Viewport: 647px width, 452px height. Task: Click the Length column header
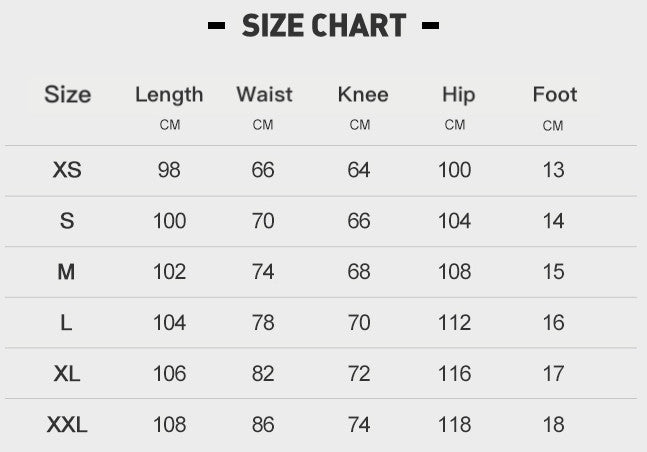pyautogui.click(x=169, y=95)
